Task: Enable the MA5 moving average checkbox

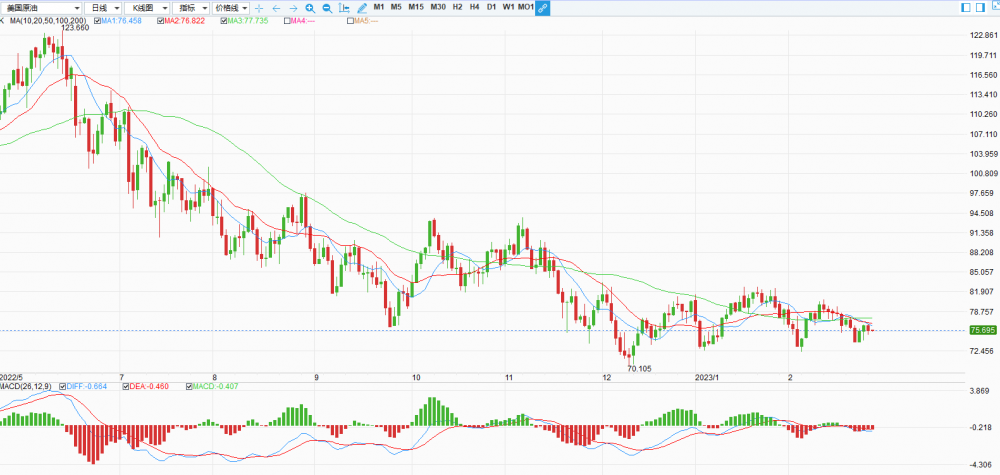Action: tap(349, 21)
